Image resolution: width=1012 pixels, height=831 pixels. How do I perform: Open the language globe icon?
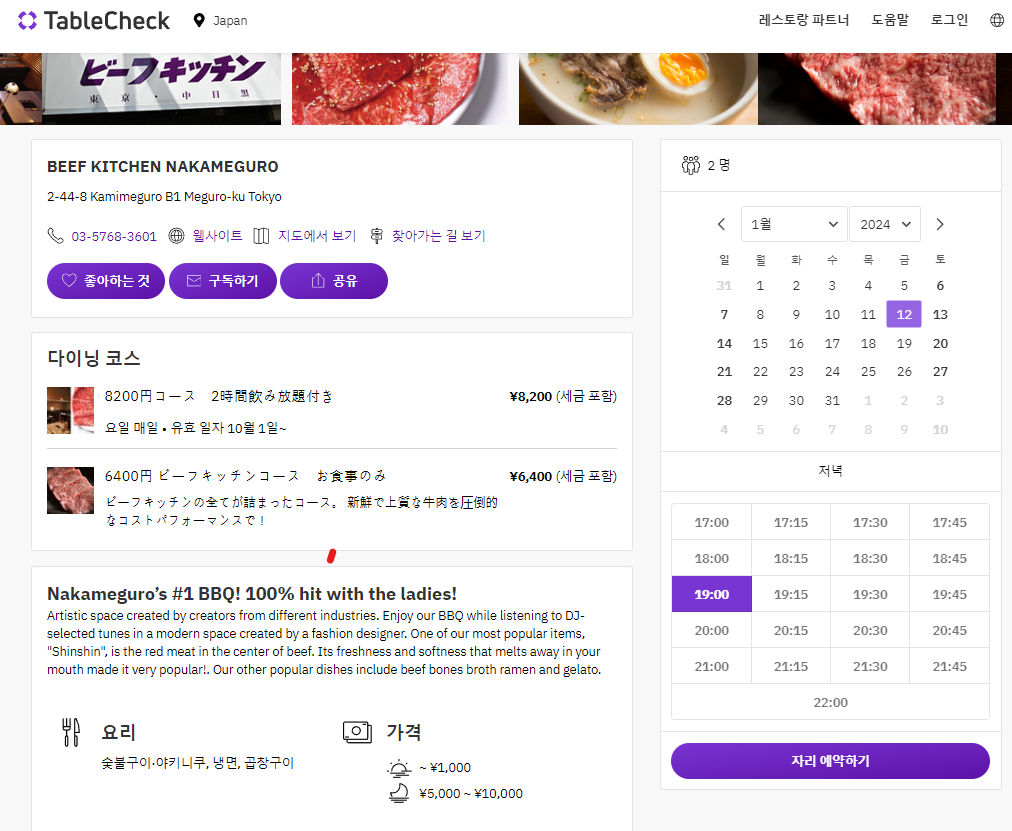tap(997, 20)
